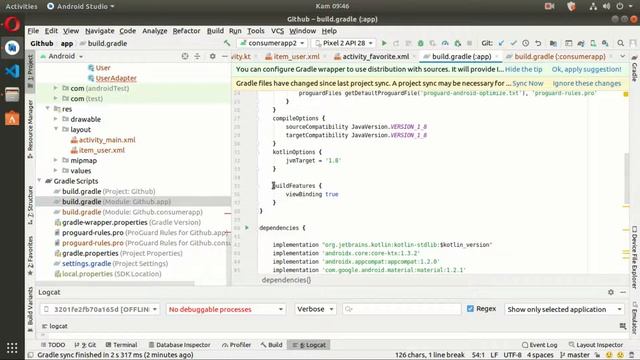Click Hide the tip link

point(524,69)
